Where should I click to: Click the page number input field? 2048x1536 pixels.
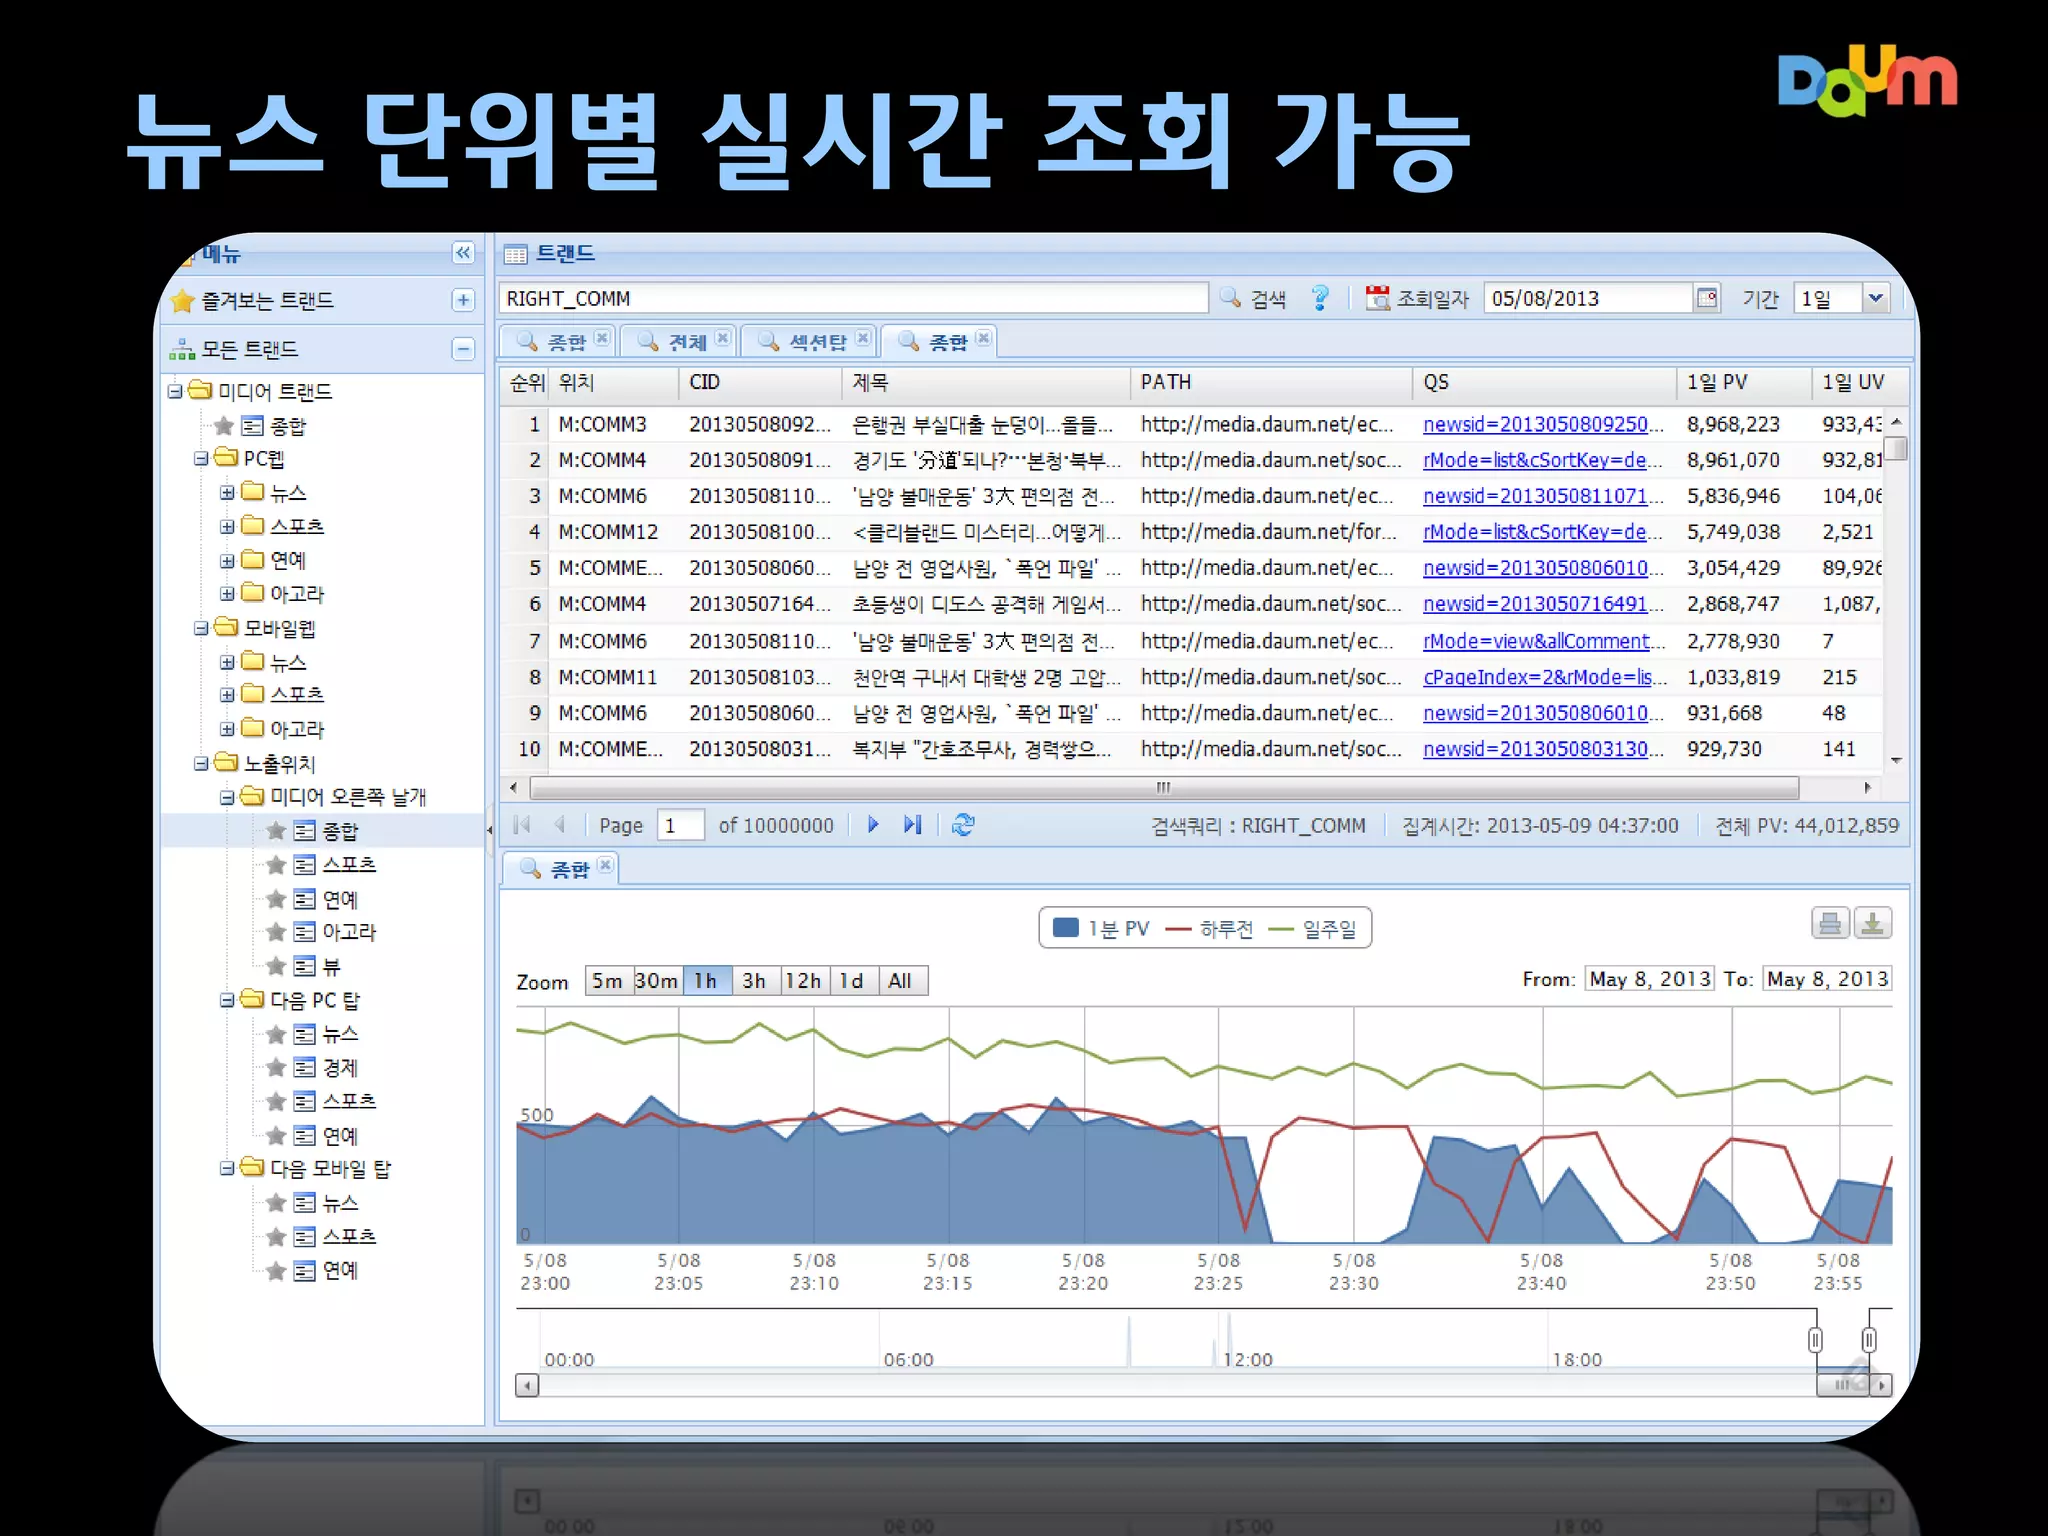(x=681, y=825)
